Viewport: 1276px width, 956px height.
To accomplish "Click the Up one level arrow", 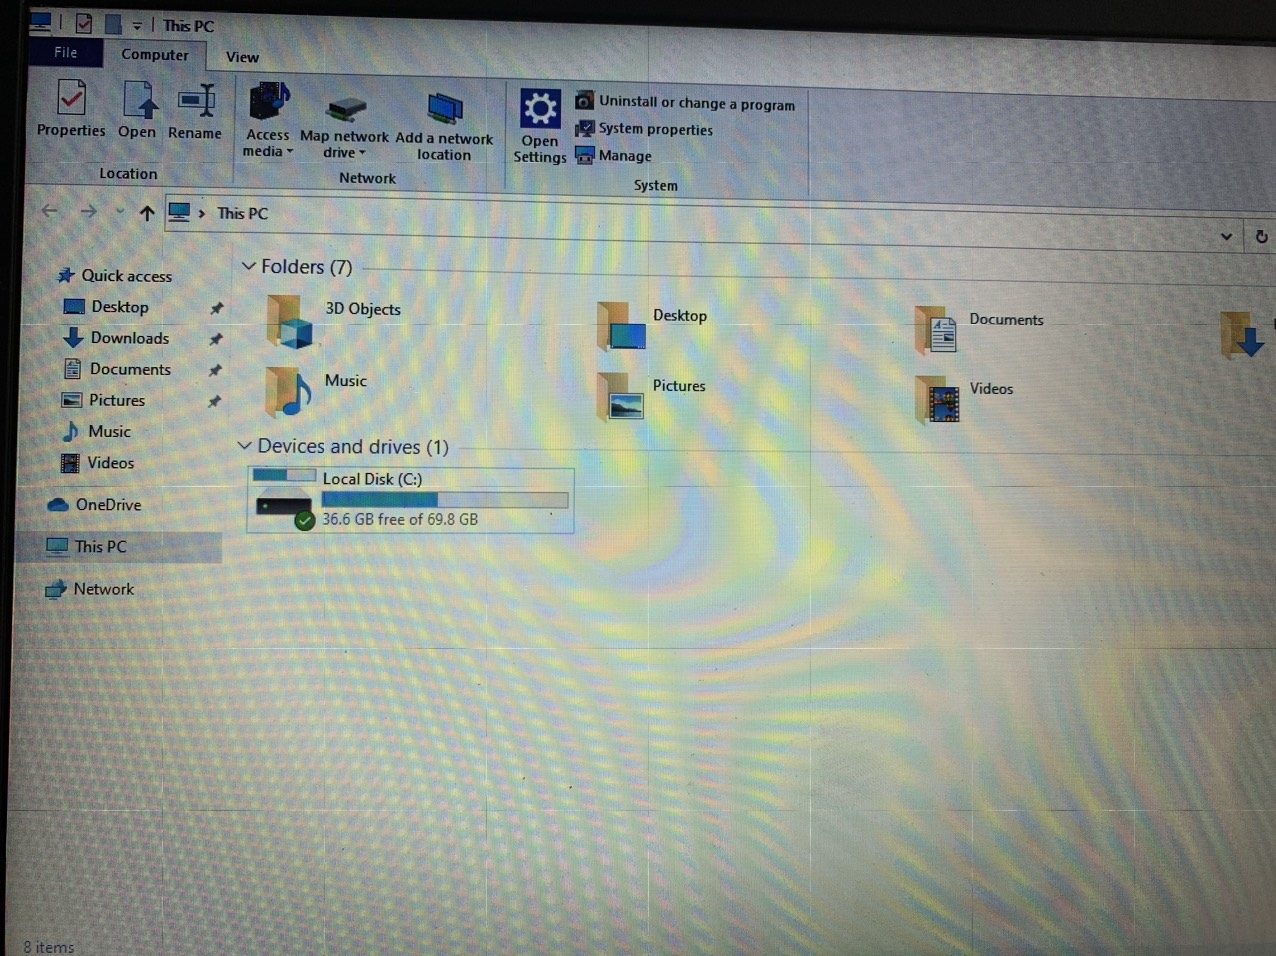I will click(x=147, y=213).
